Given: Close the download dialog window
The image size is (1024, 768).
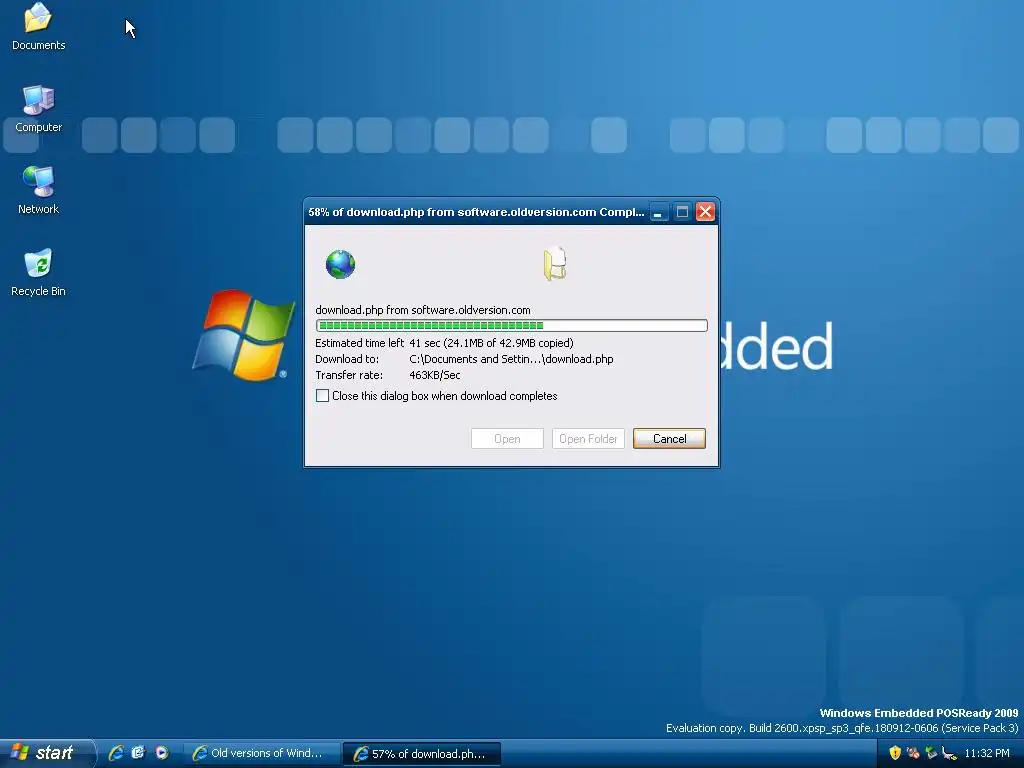Looking at the screenshot, I should 705,212.
